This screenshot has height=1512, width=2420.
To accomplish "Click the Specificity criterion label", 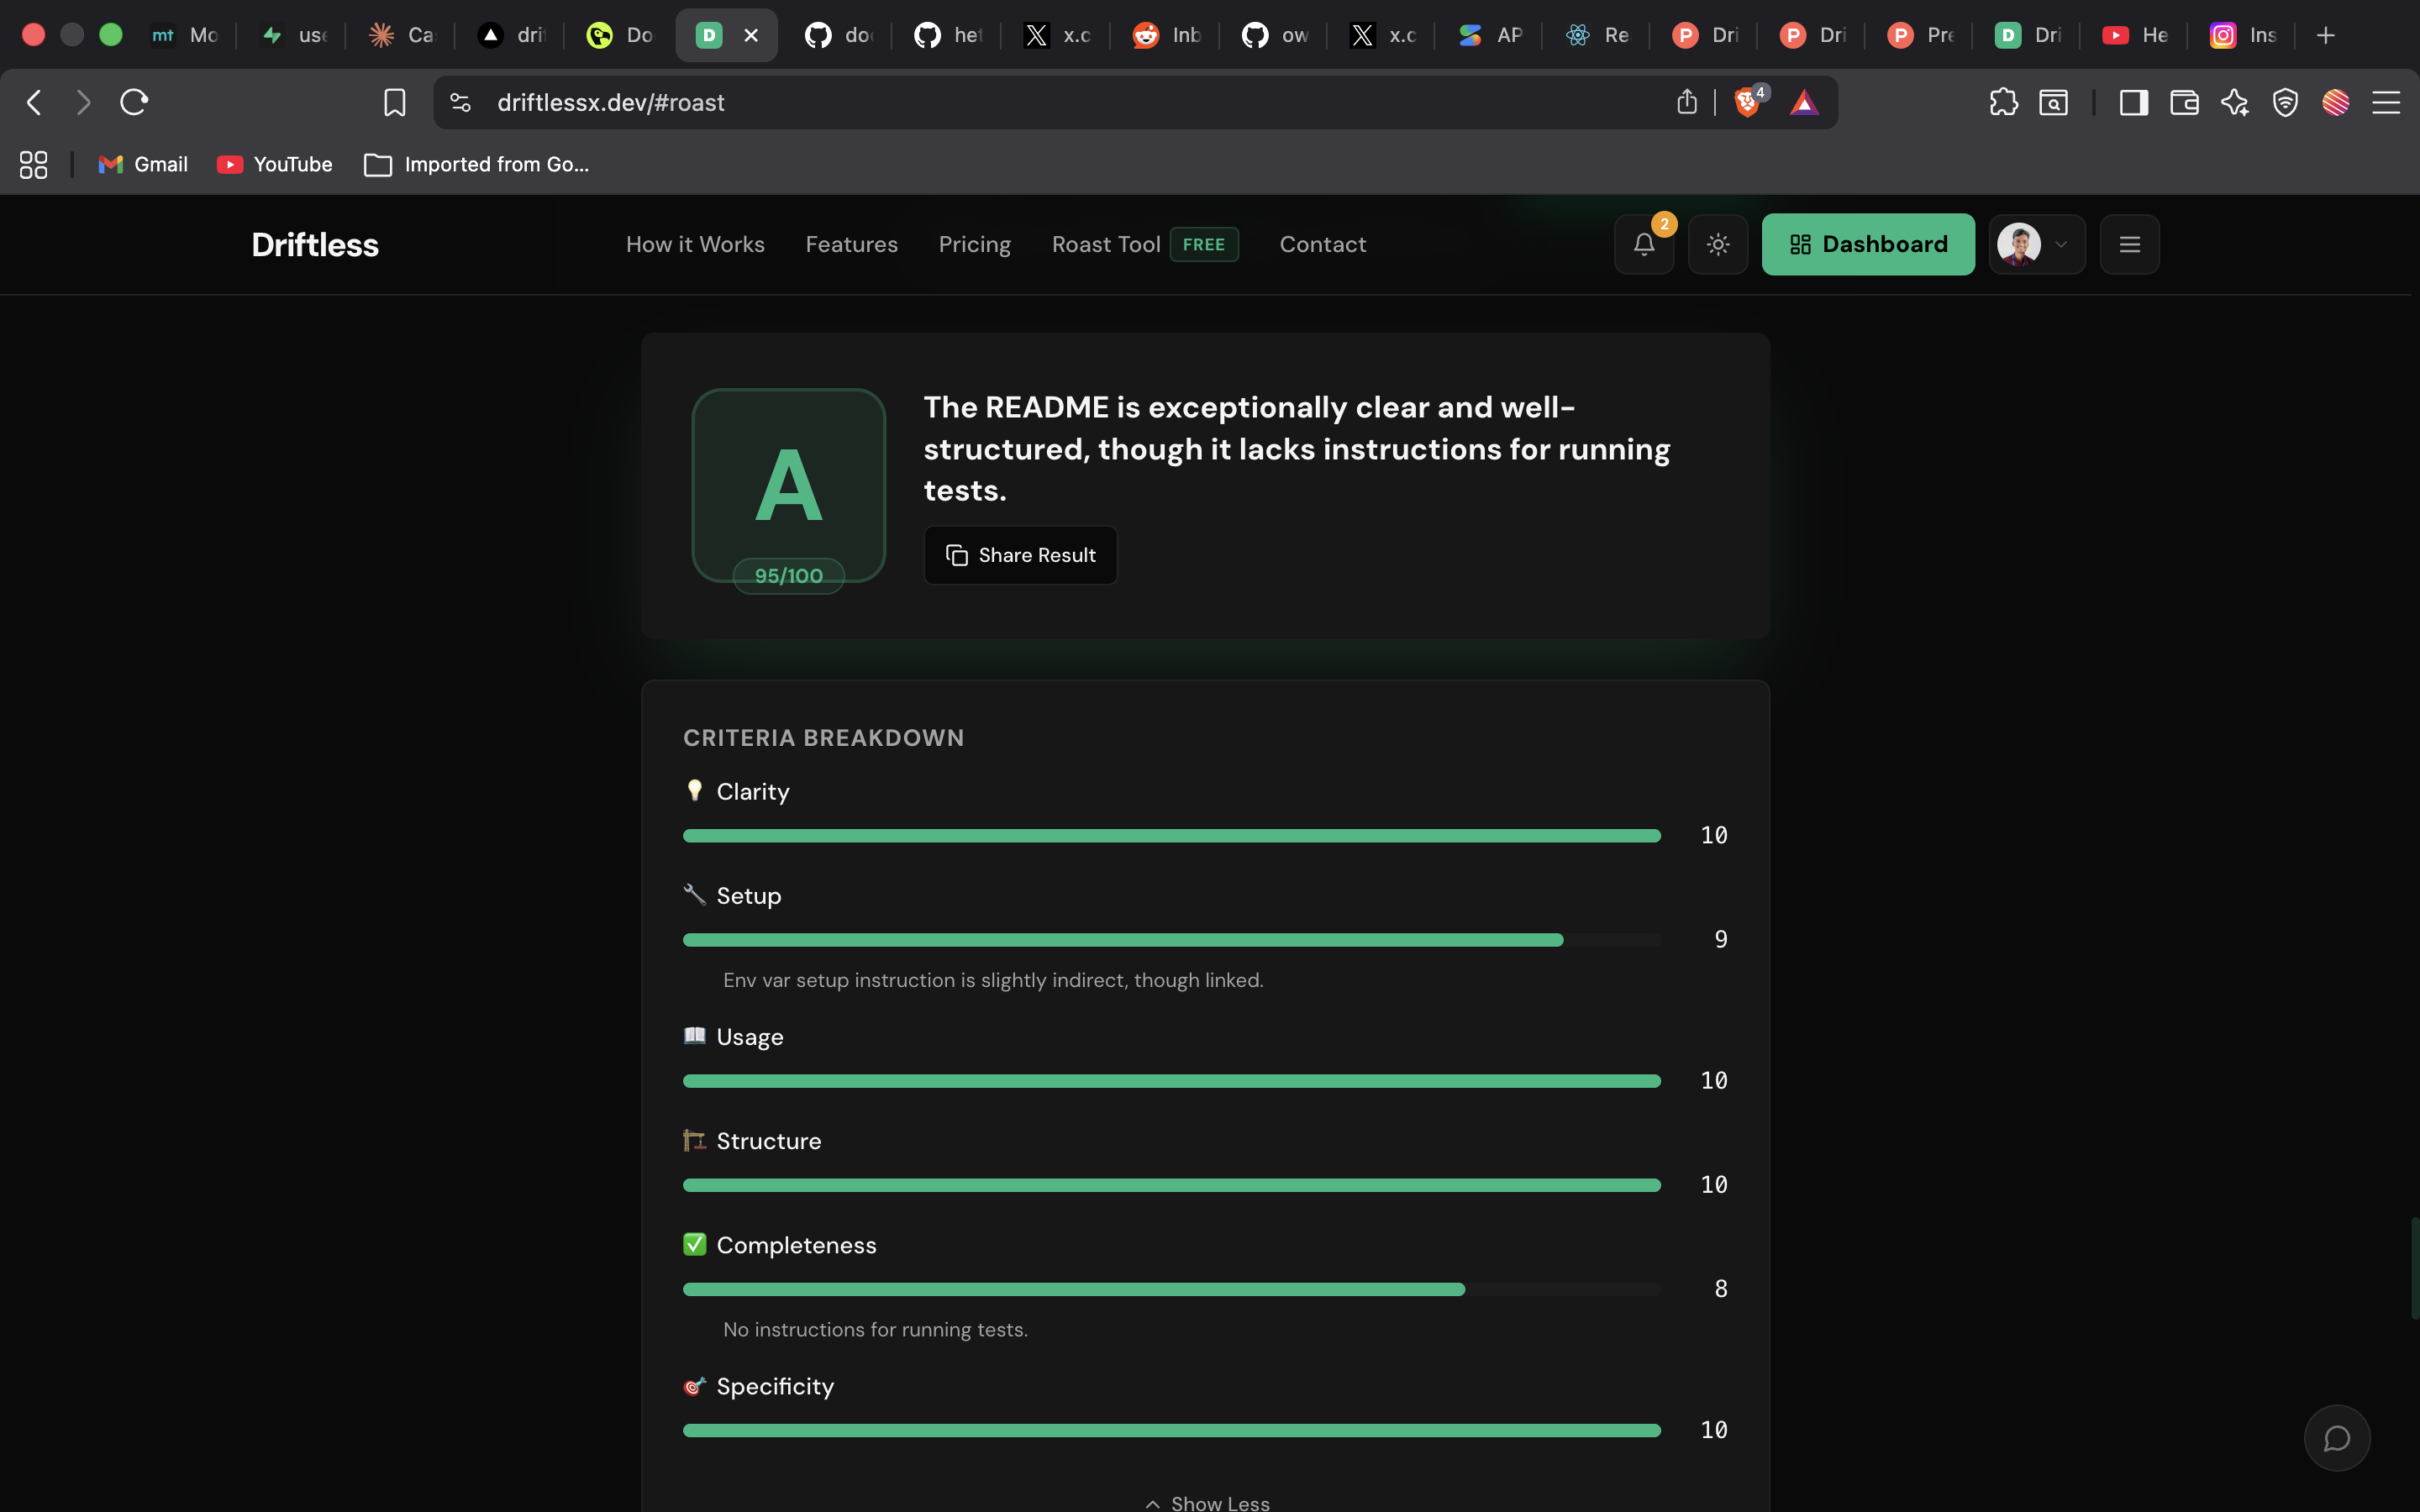I will pyautogui.click(x=775, y=1387).
